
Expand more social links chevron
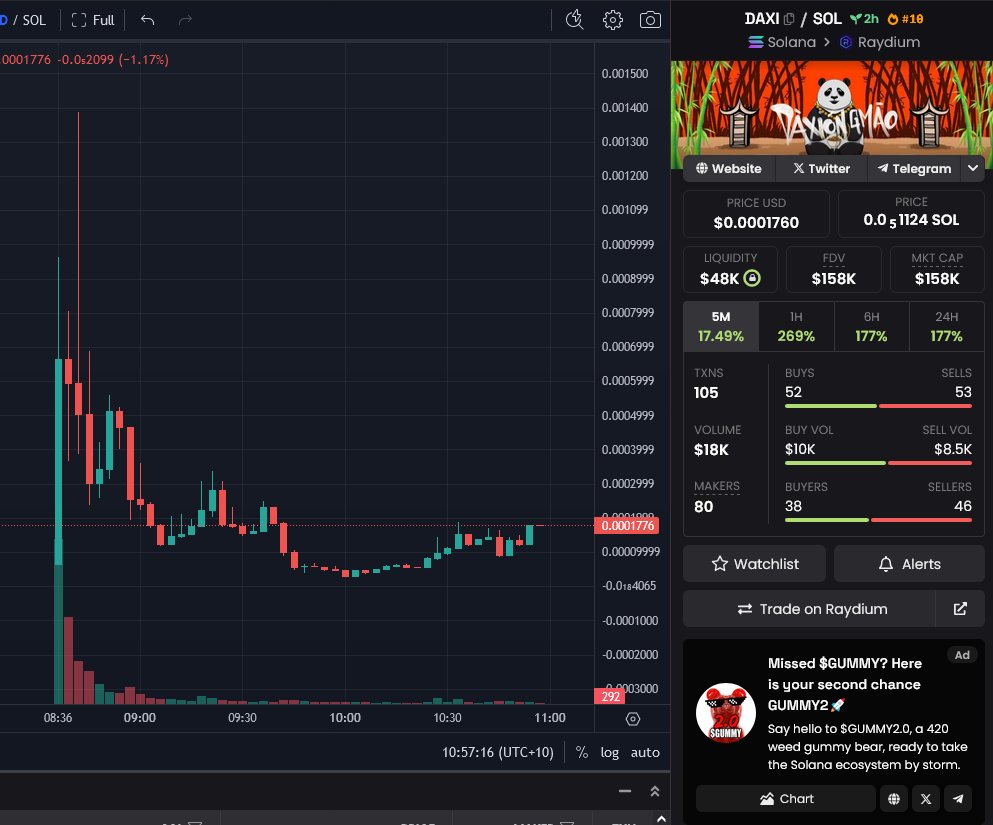(x=973, y=168)
